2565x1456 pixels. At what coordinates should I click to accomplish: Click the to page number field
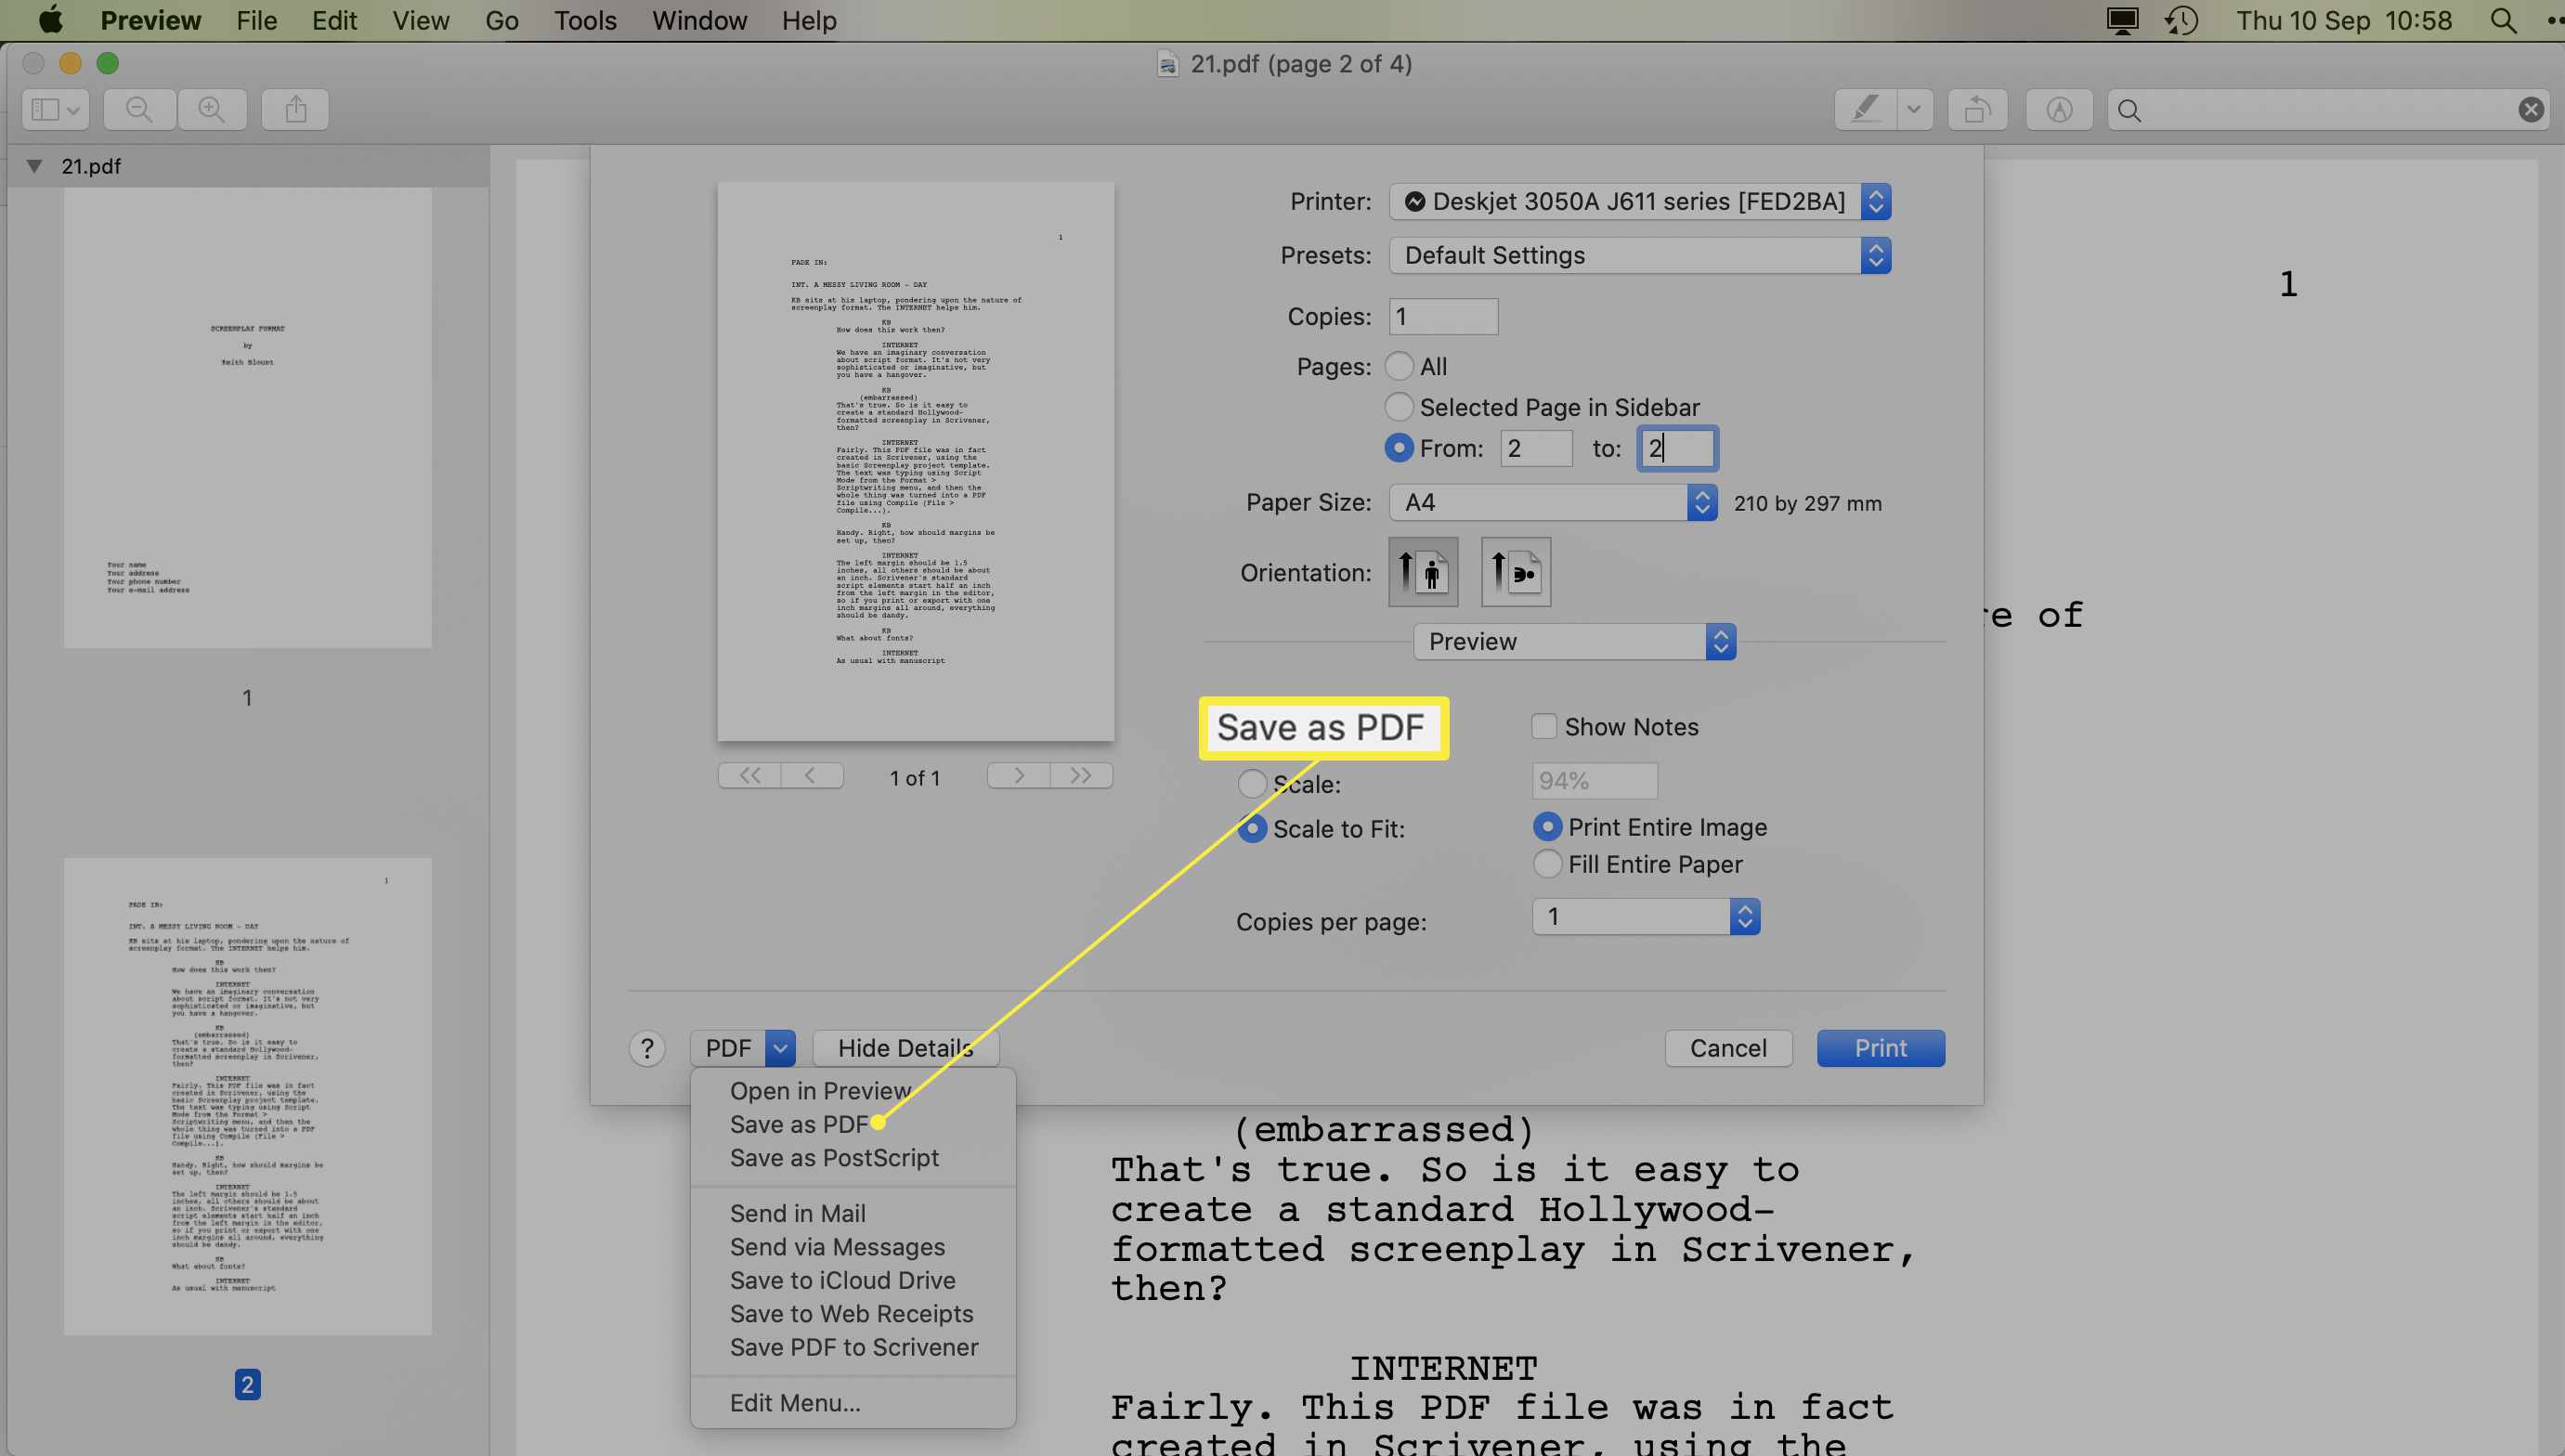tap(1677, 448)
